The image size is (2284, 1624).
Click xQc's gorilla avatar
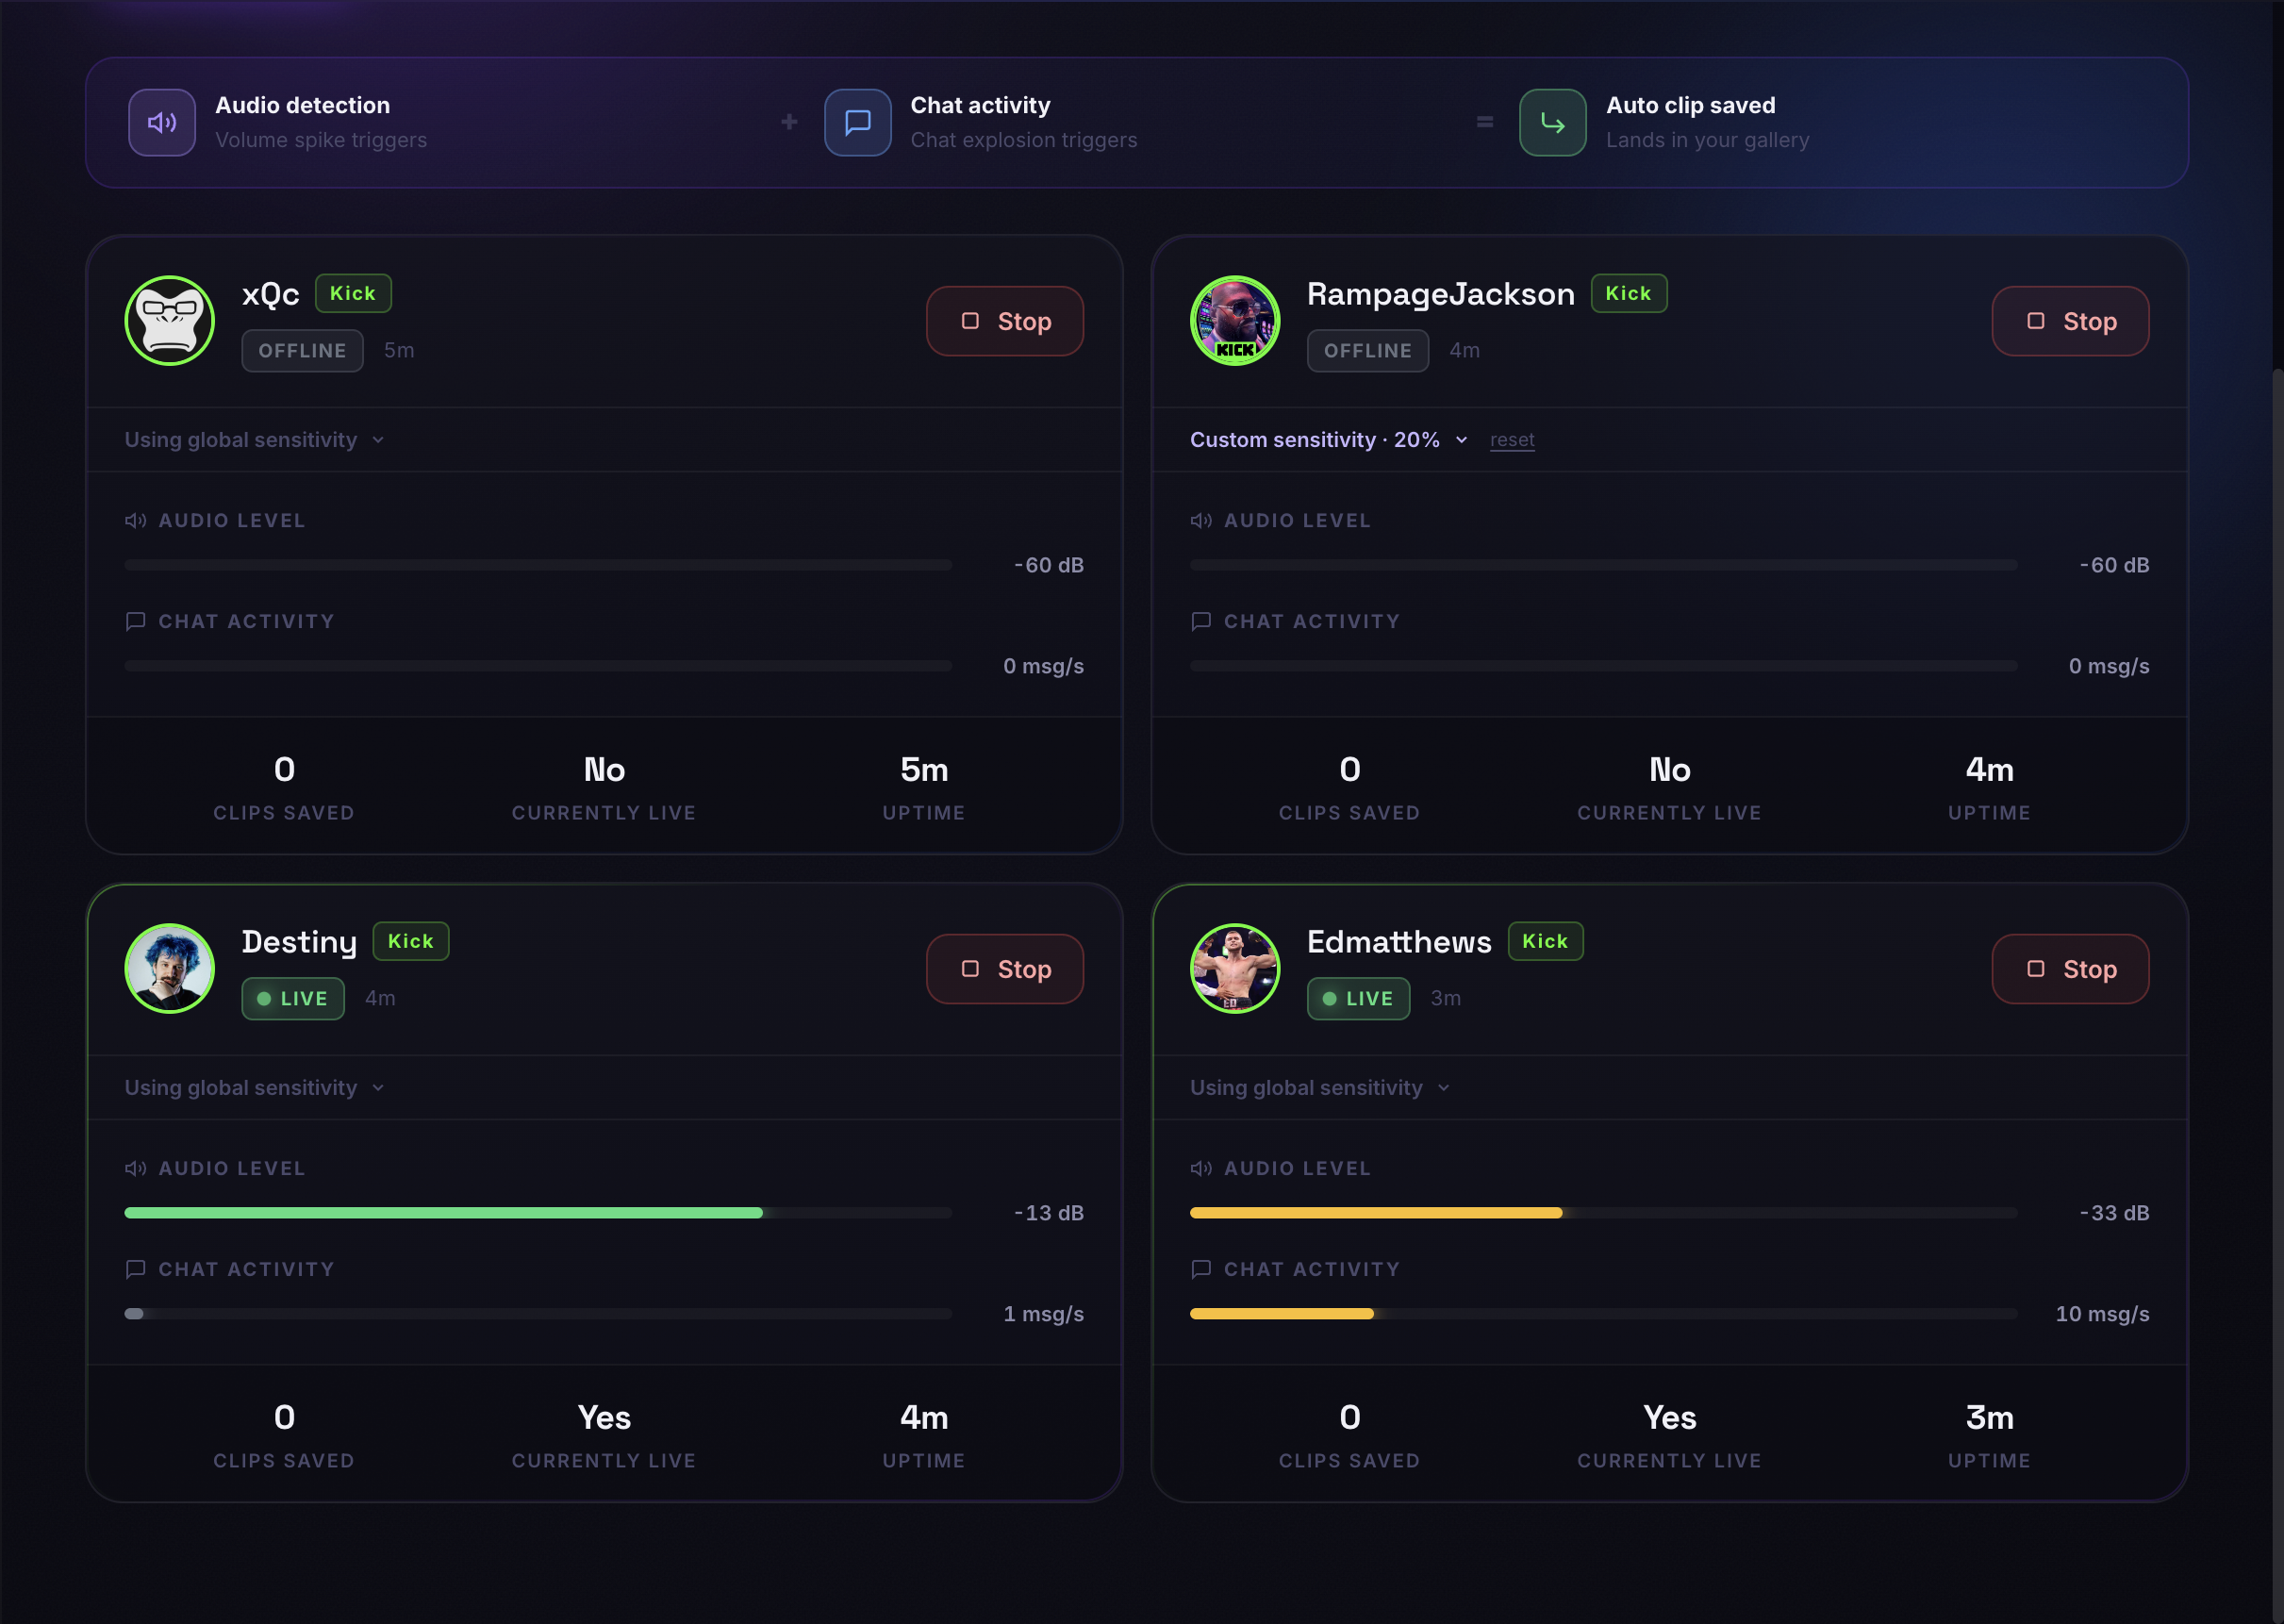(170, 321)
